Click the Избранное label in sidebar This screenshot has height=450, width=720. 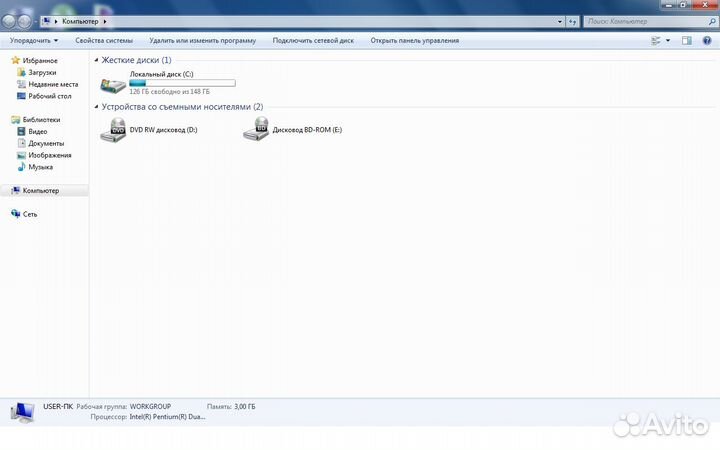pos(40,61)
